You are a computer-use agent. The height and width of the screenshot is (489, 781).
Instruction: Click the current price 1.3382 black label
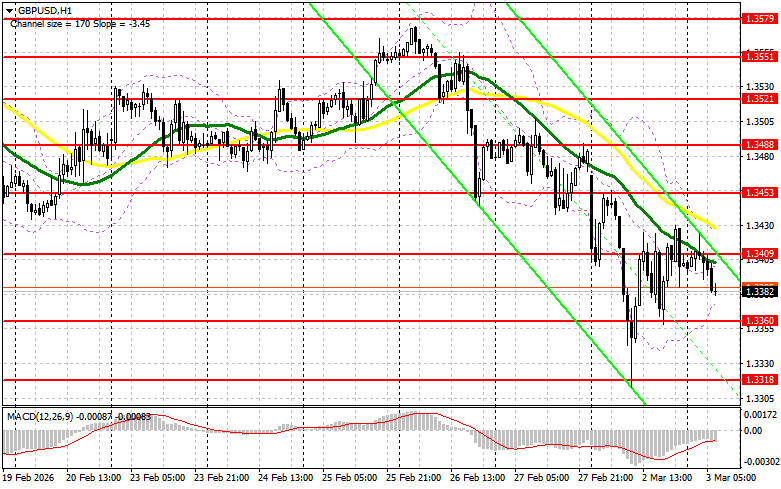pos(759,292)
